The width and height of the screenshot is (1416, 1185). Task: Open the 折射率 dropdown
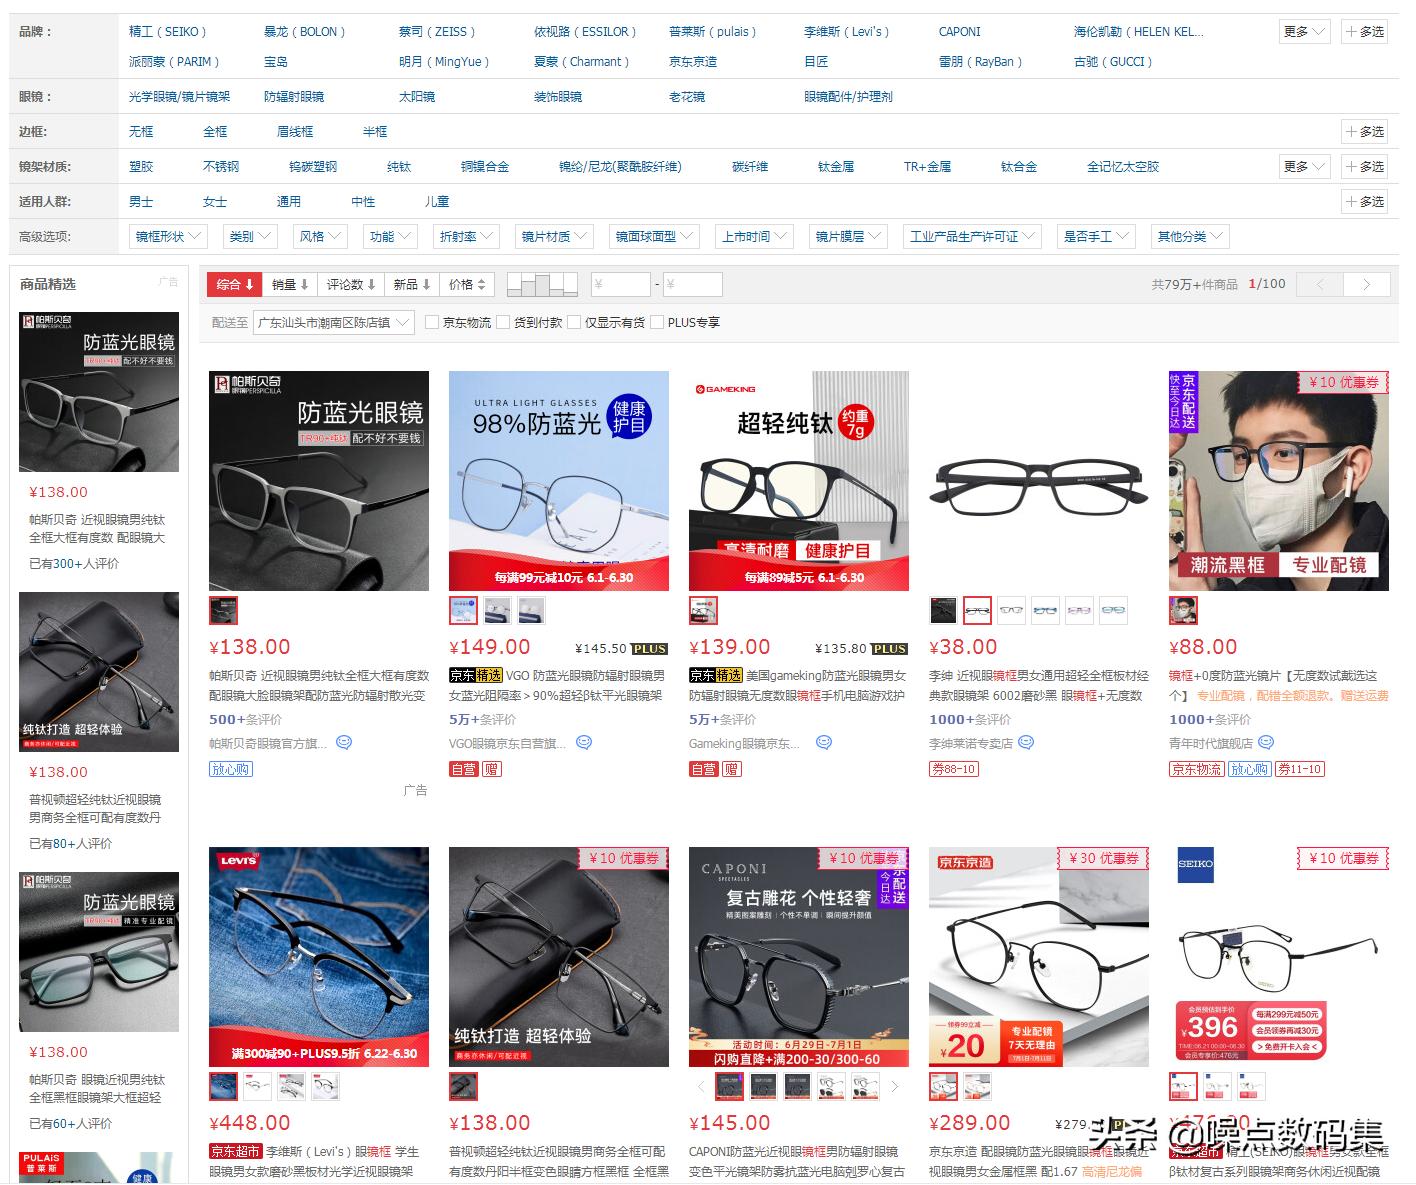click(466, 237)
